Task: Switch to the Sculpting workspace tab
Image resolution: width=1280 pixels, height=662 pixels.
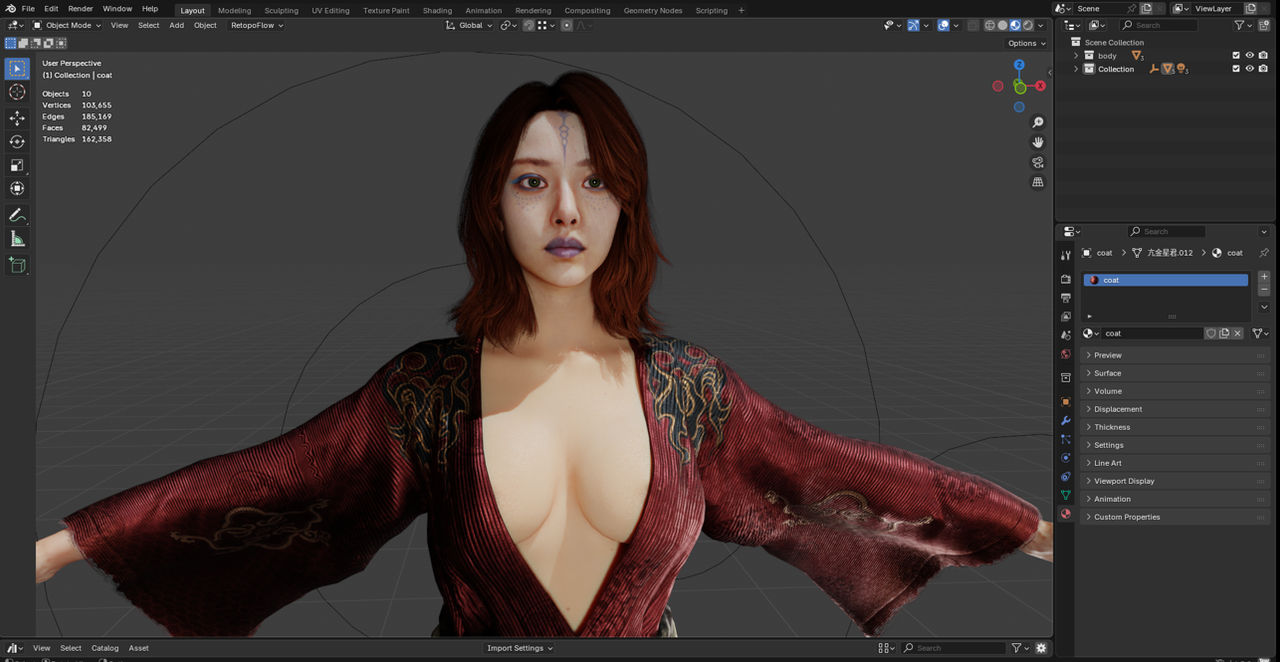Action: point(281,10)
